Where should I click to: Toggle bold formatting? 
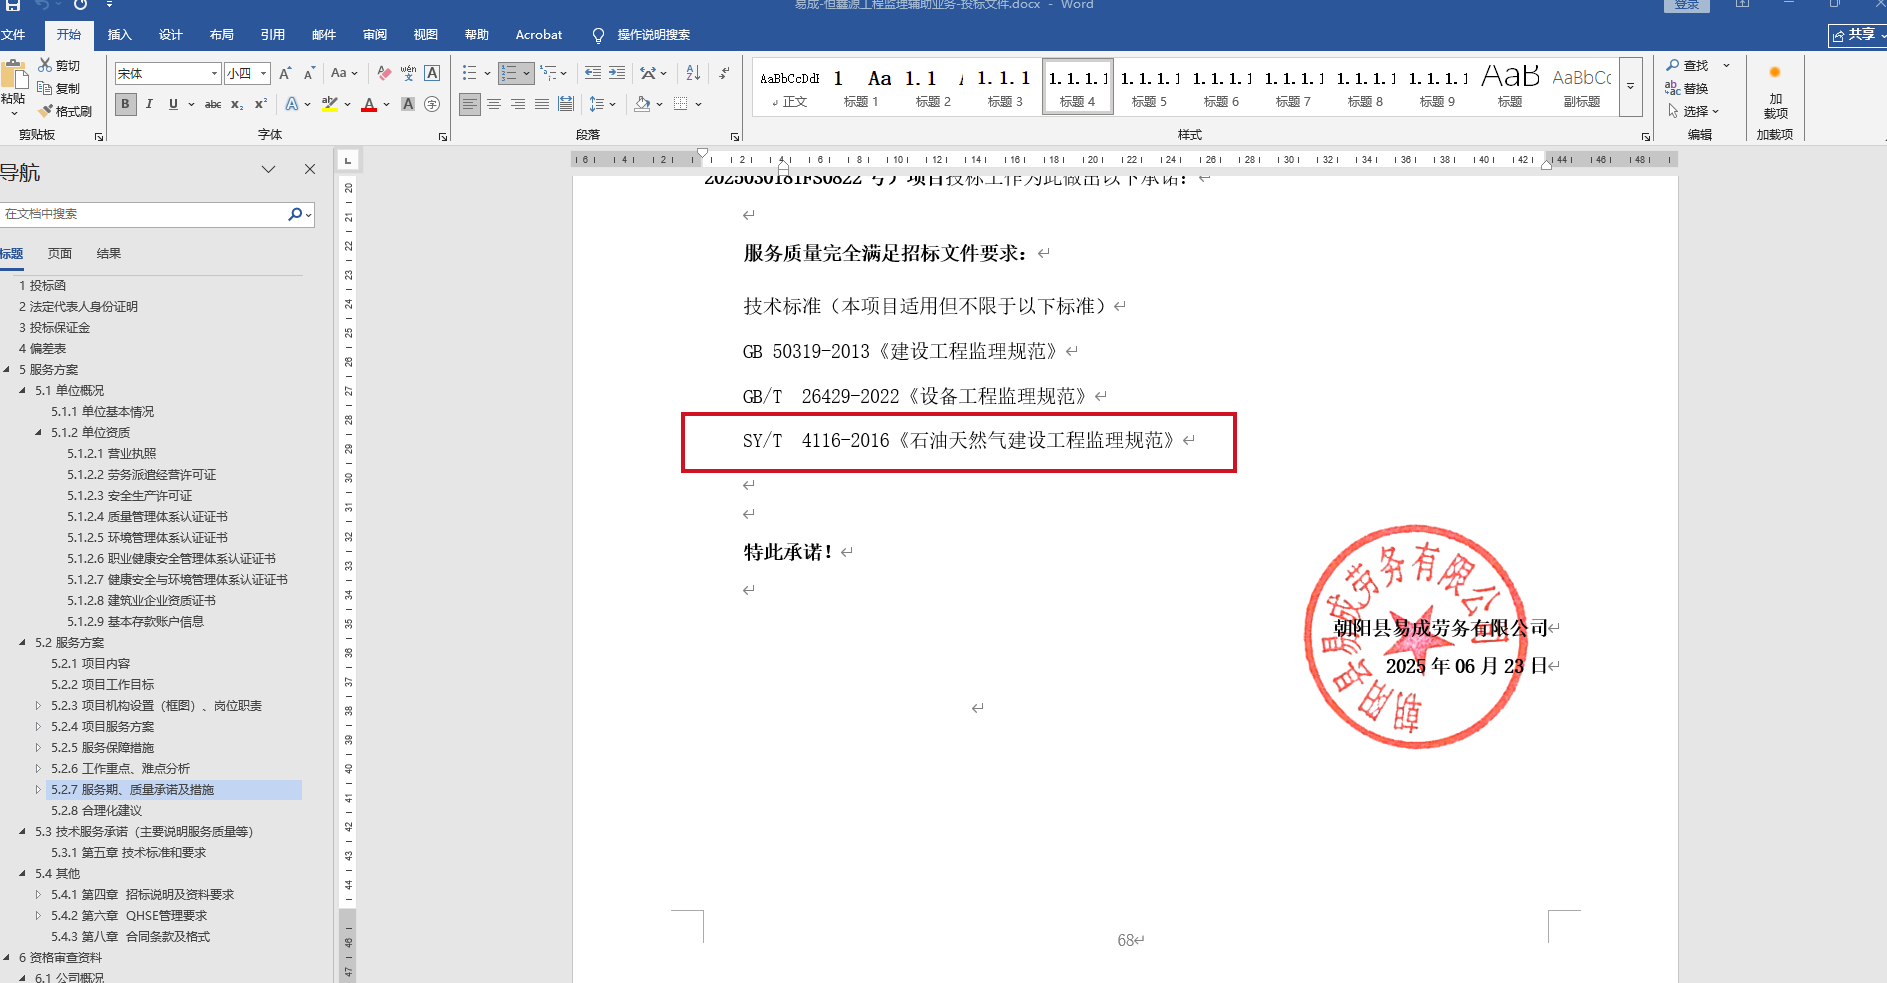click(x=126, y=104)
